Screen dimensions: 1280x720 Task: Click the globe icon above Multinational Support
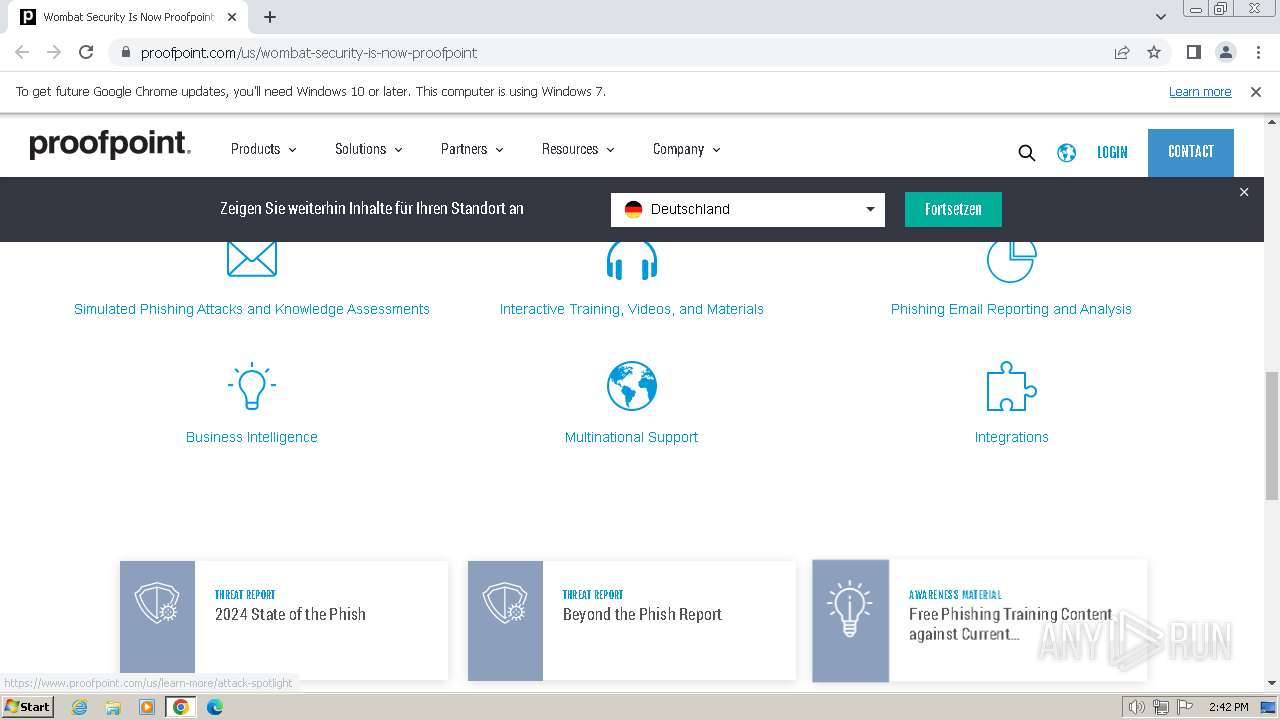[x=632, y=386]
